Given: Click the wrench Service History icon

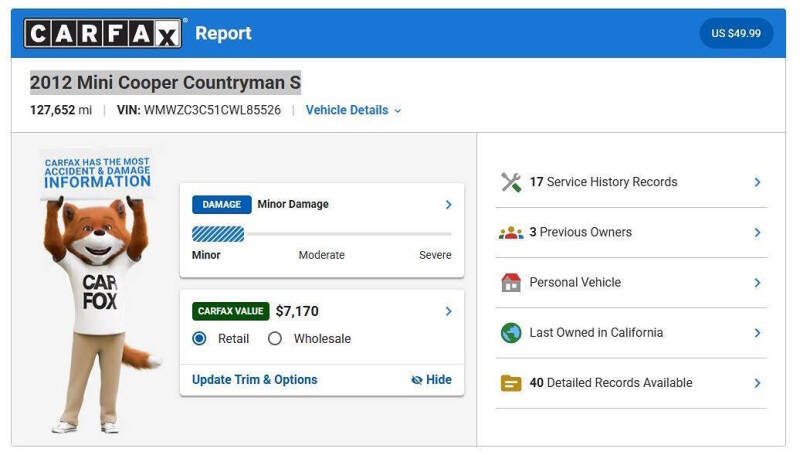Looking at the screenshot, I should click(511, 182).
